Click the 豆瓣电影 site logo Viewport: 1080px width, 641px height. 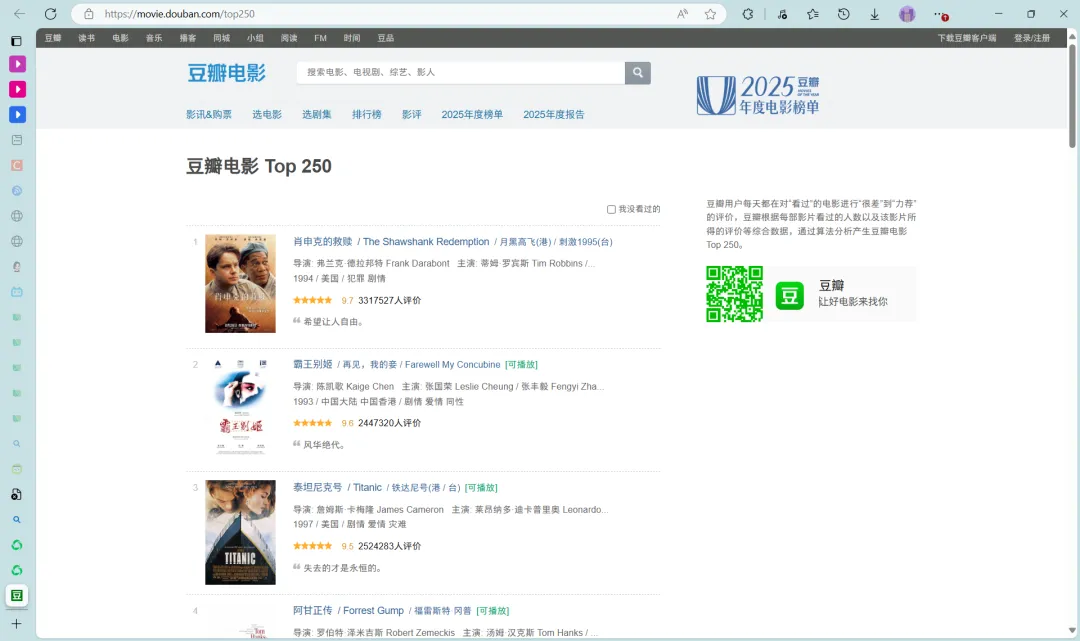(x=226, y=73)
